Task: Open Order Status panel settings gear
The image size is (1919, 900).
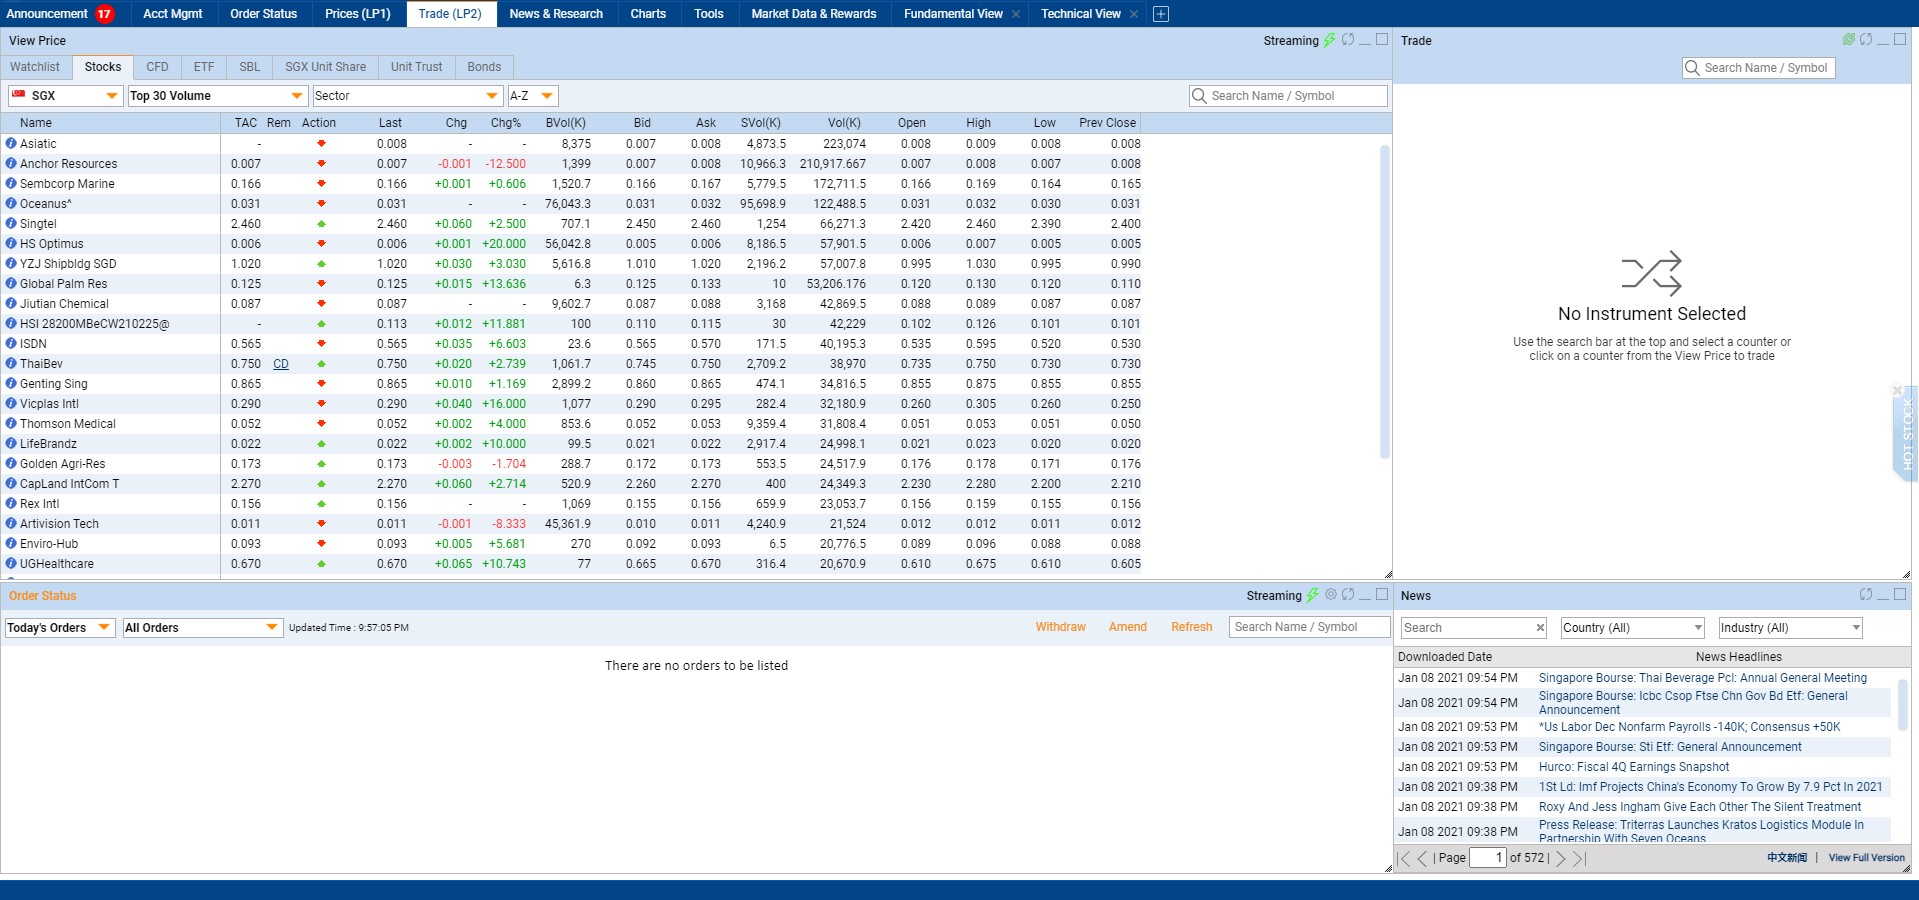Action: point(1331,595)
